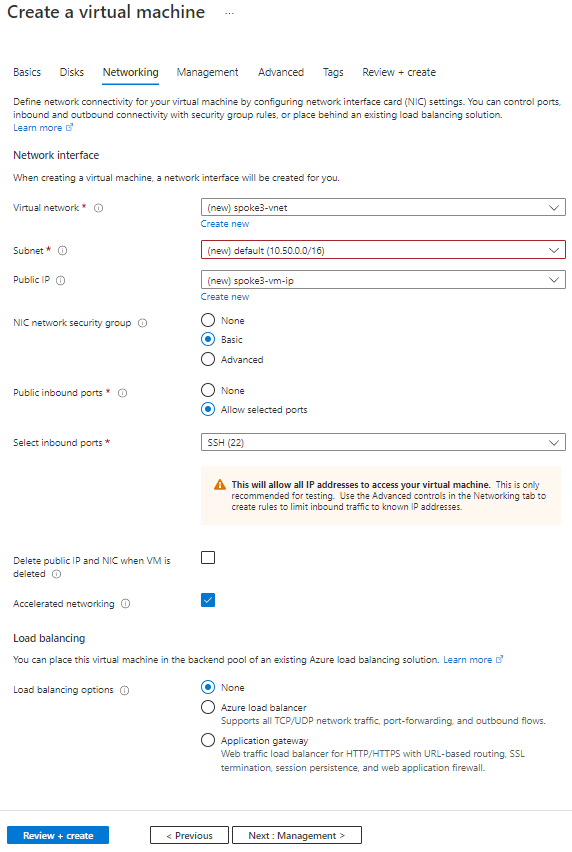Screen dimensions: 572x852
Task: Switch to the Disks tab
Action: (72, 72)
